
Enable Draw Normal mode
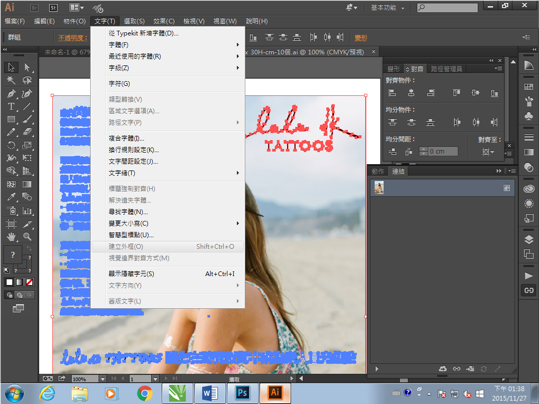pos(10,295)
